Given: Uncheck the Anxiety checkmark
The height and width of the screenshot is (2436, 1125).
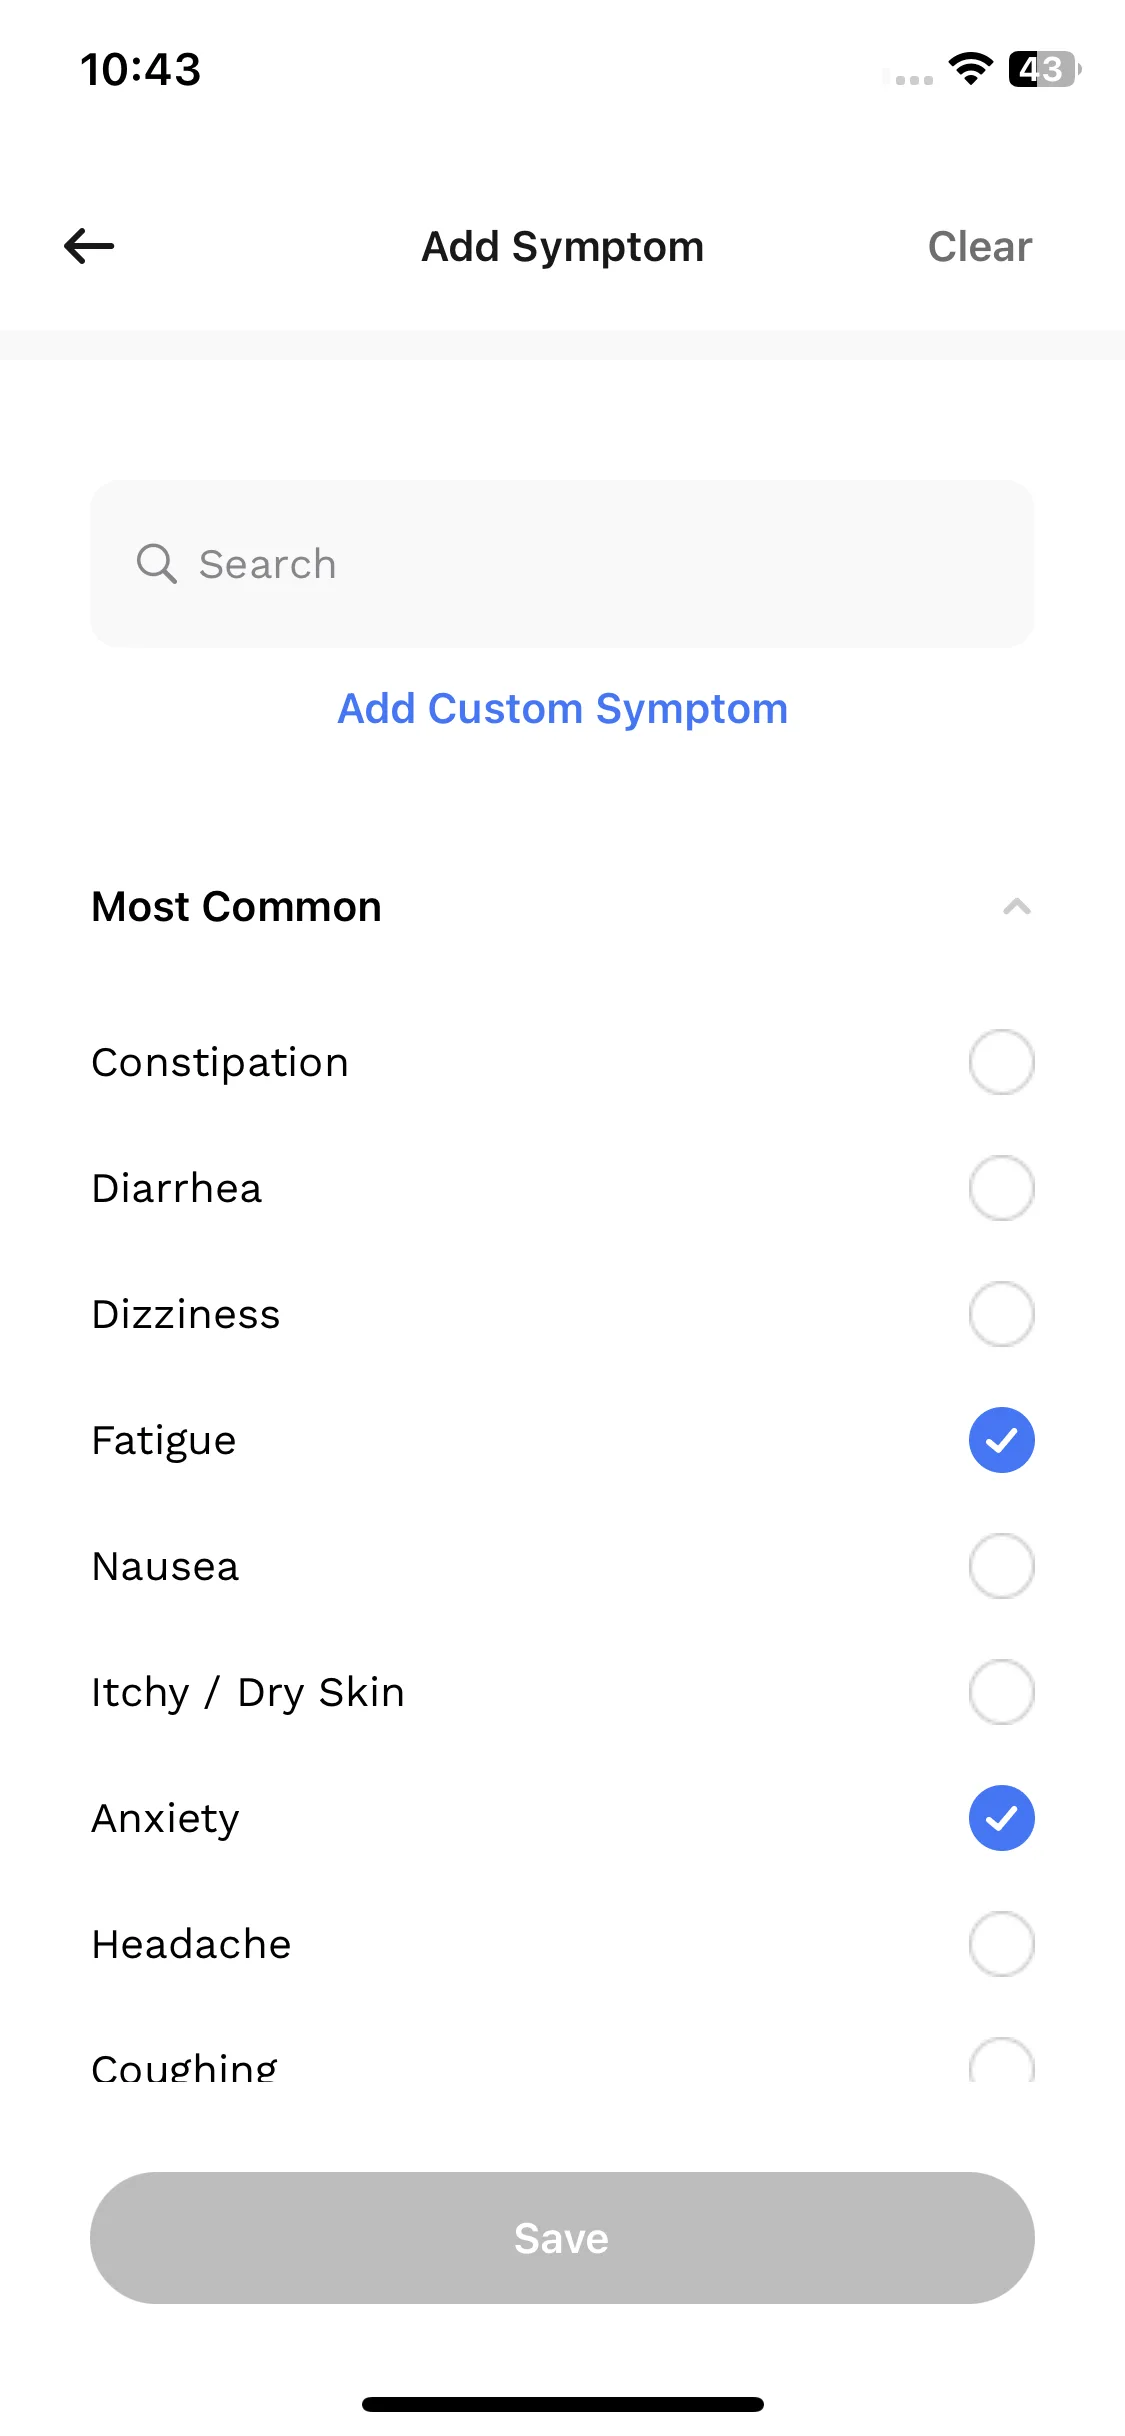Looking at the screenshot, I should pyautogui.click(x=1001, y=1818).
